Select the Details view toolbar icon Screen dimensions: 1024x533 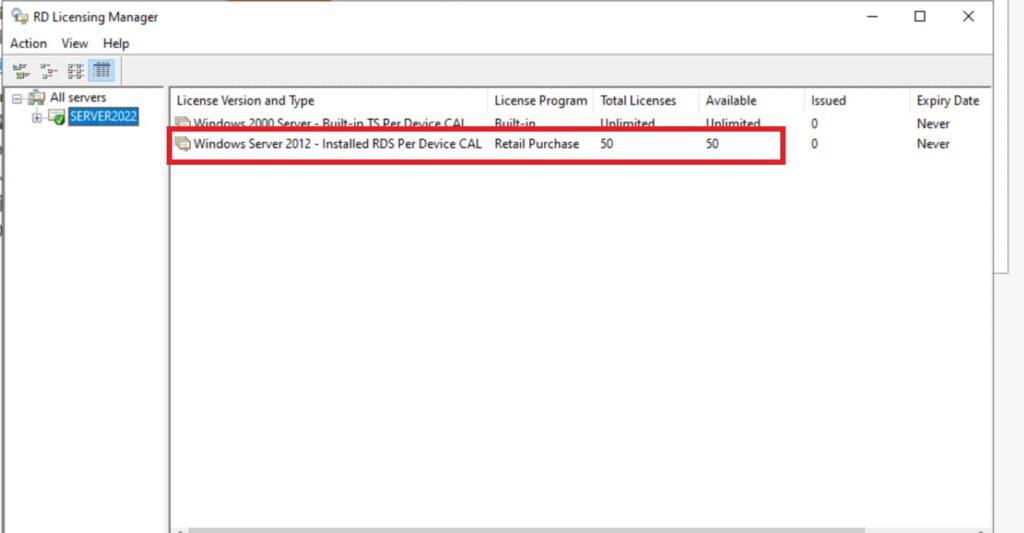[101, 71]
